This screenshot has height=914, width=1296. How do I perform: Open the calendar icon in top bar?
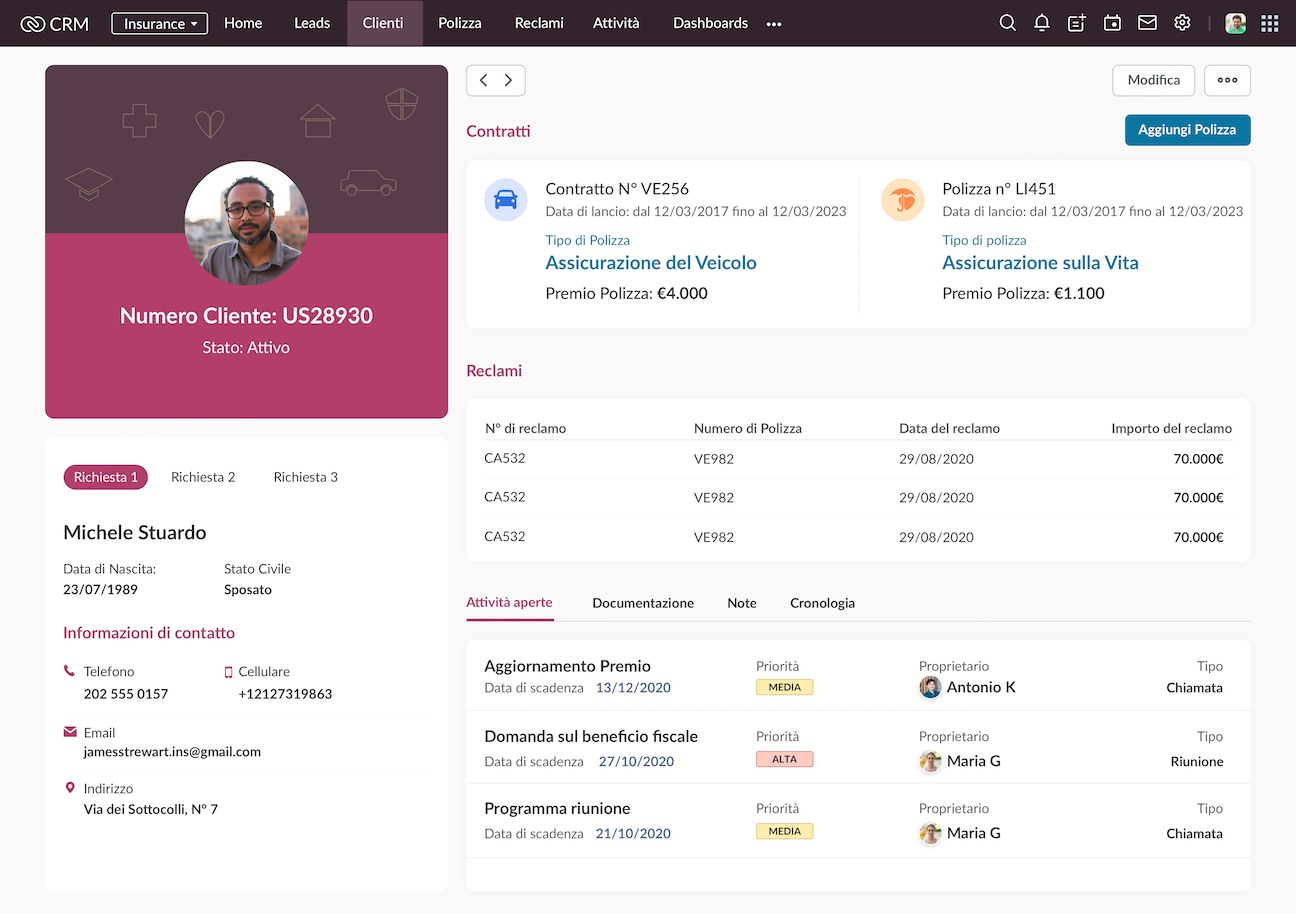point(1112,23)
